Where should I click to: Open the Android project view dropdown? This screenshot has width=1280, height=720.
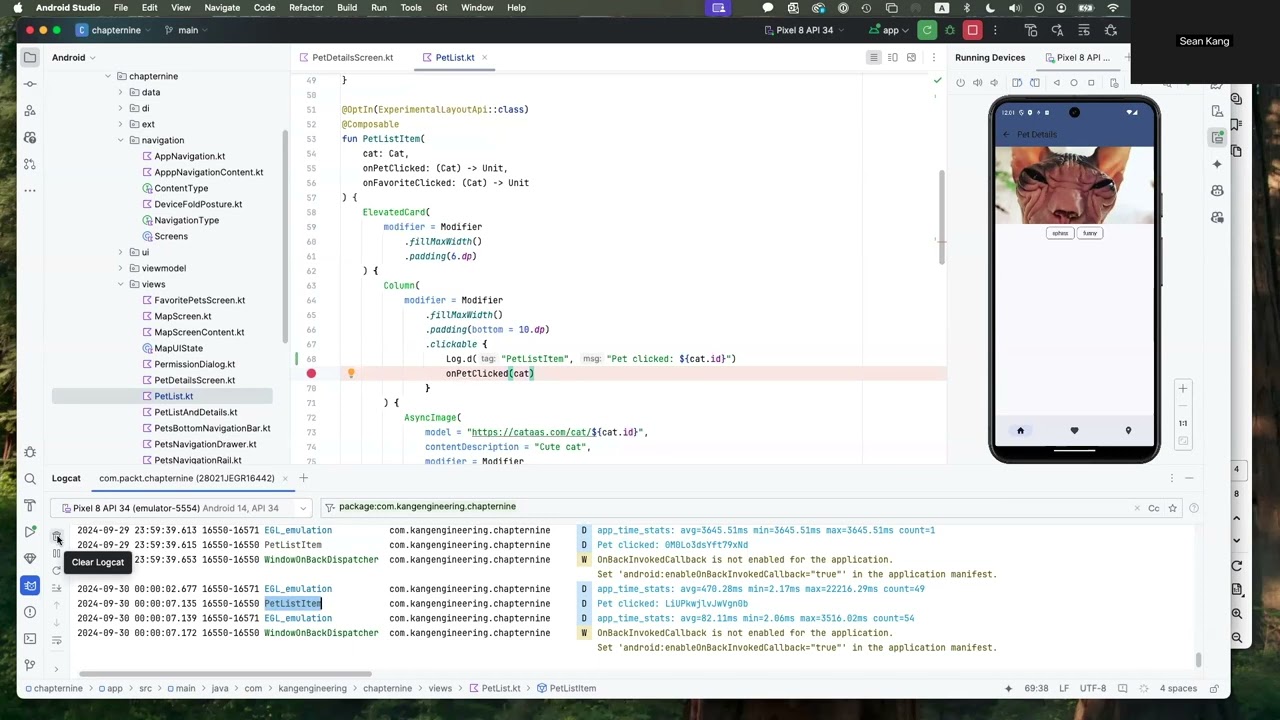coord(75,57)
